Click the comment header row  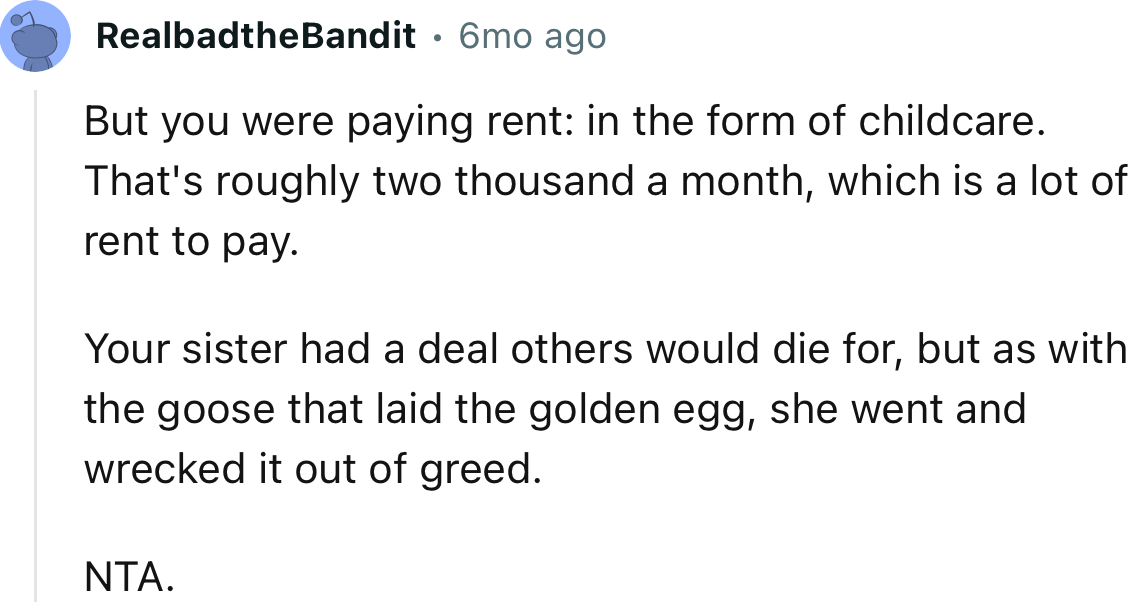point(300,36)
